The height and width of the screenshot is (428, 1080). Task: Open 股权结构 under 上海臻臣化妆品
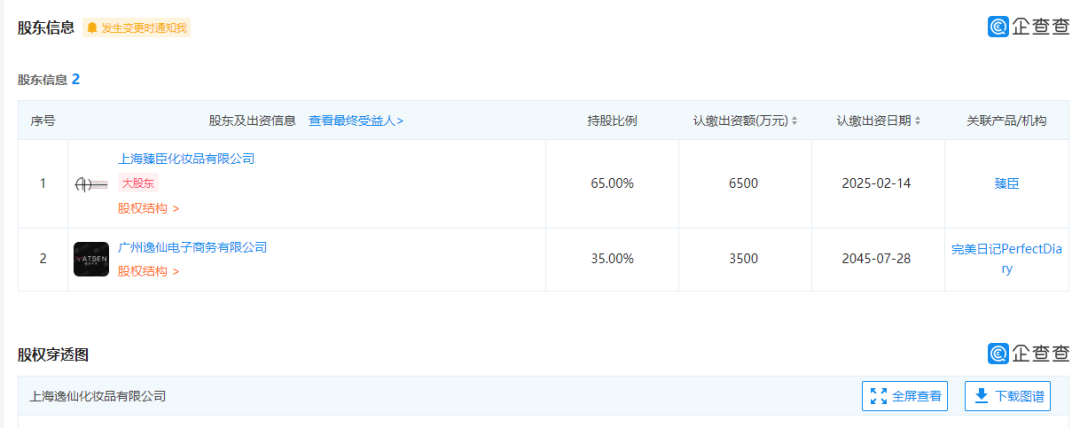(148, 208)
